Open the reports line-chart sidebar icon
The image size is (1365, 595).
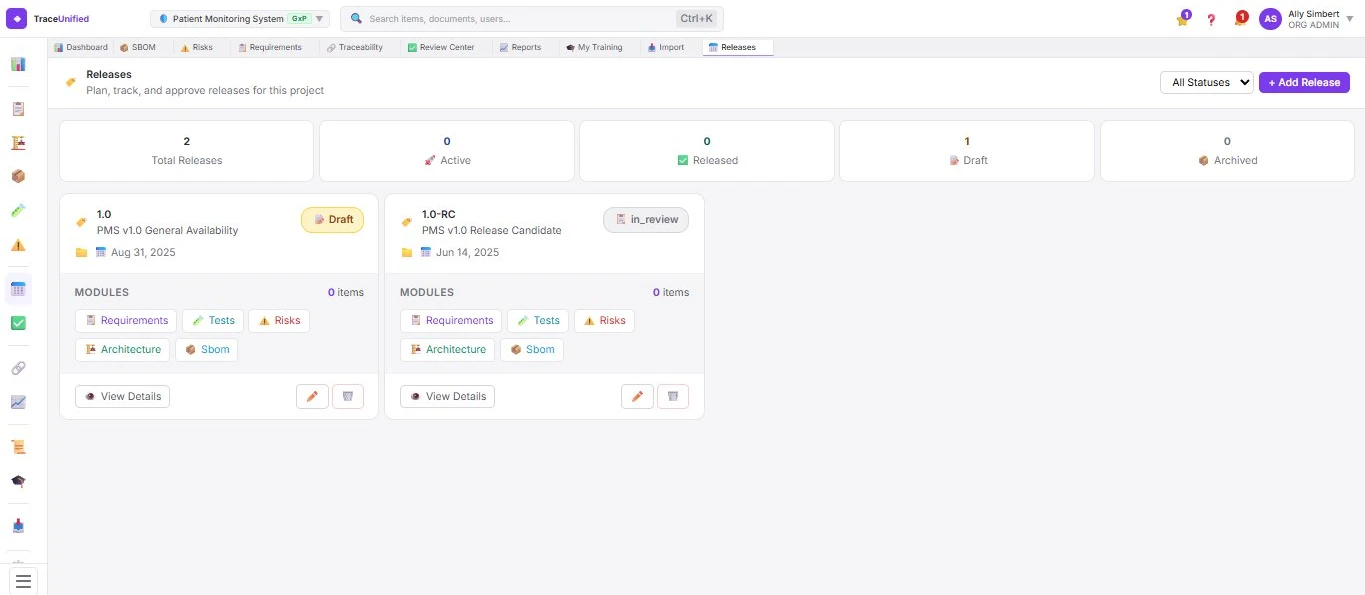point(18,402)
